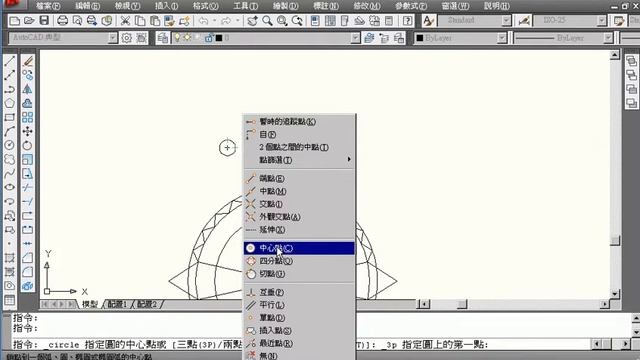640x360 pixels.
Task: Open Help question mark icon
Action: click(407, 20)
